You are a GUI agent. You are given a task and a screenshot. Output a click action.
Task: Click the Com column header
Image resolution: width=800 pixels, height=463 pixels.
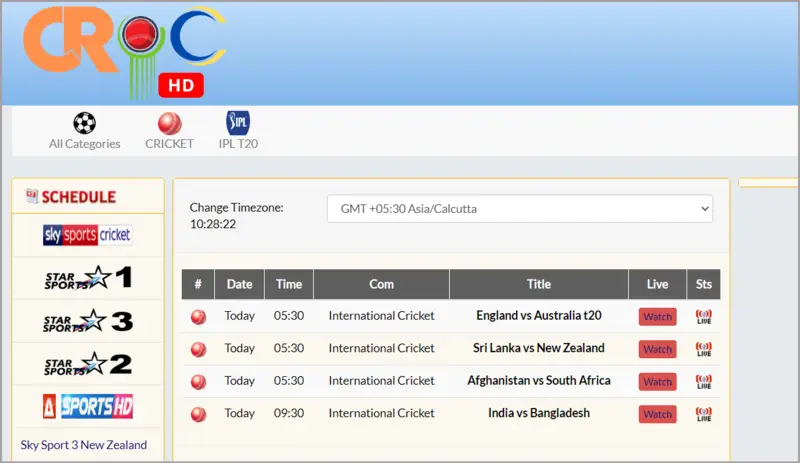click(x=382, y=284)
